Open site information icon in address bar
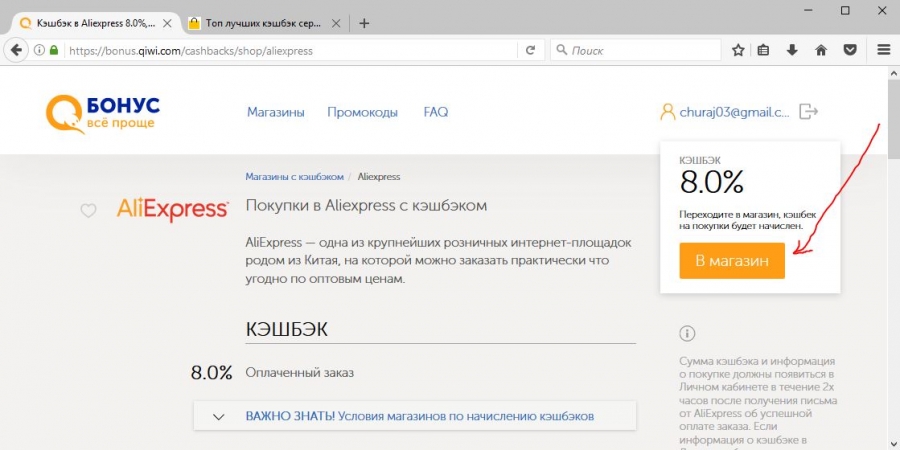The height and width of the screenshot is (450, 900). tap(39, 51)
